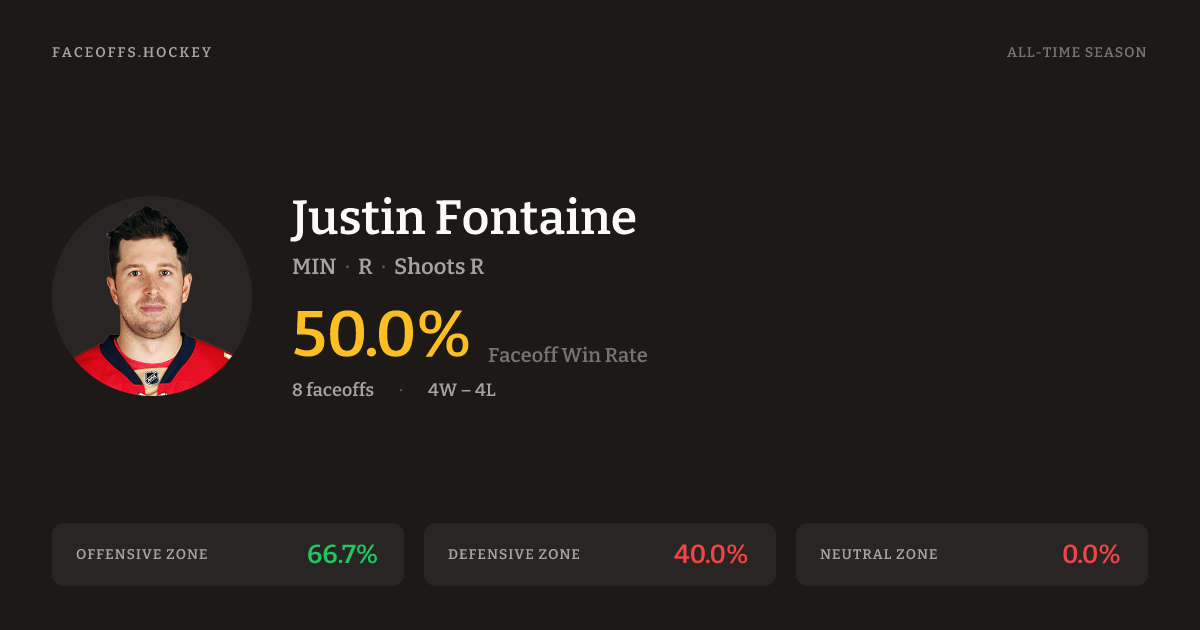Click the Shoots R handedness text
1200x630 pixels.
(x=439, y=267)
